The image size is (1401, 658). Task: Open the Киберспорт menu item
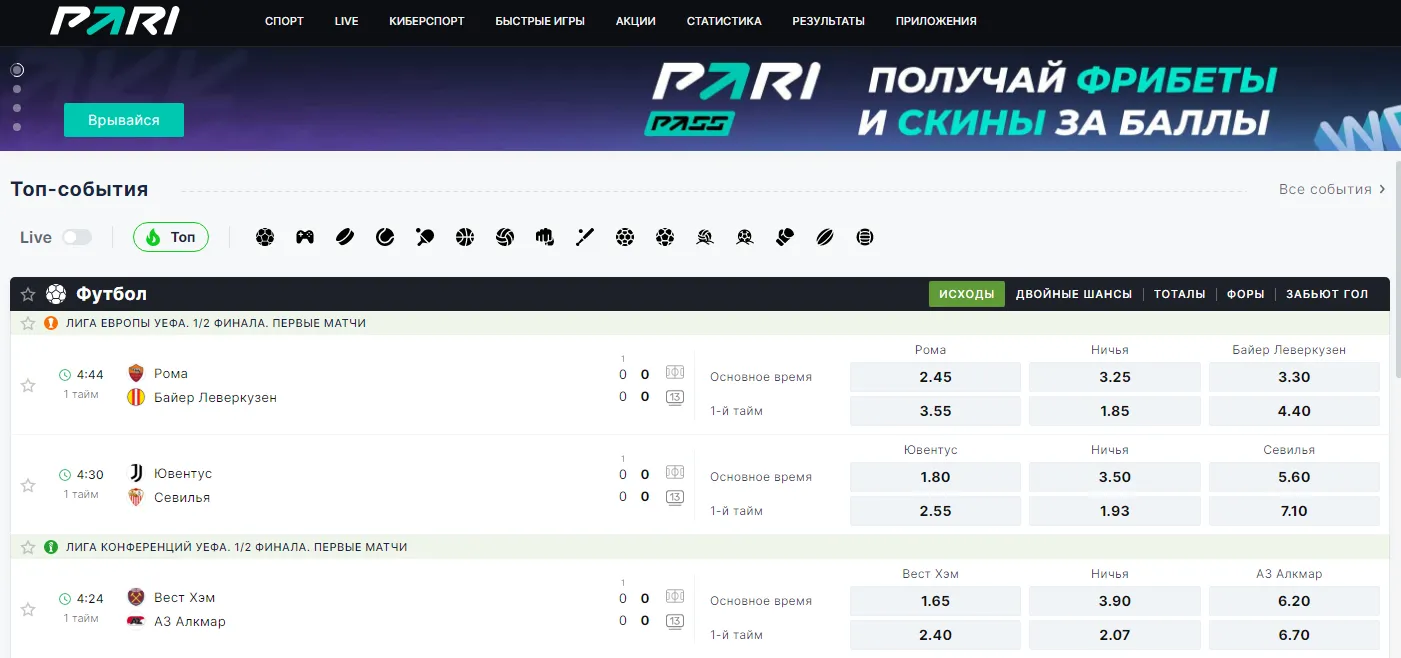426,21
